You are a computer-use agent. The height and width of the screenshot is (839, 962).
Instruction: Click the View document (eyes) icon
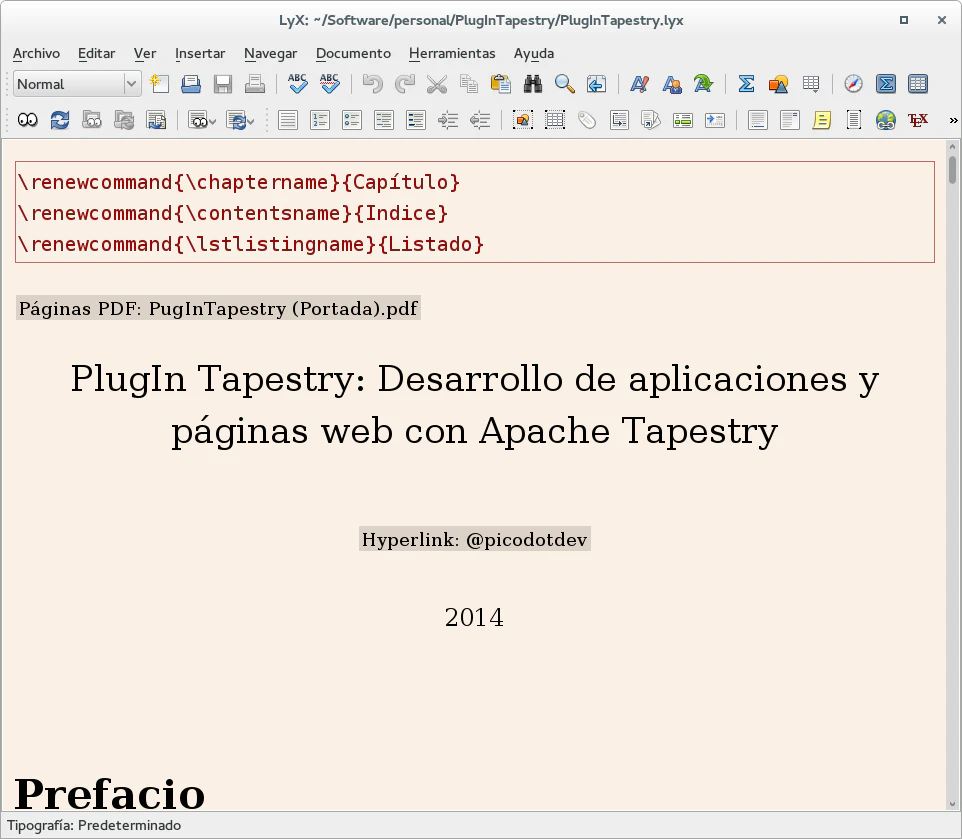[x=28, y=120]
